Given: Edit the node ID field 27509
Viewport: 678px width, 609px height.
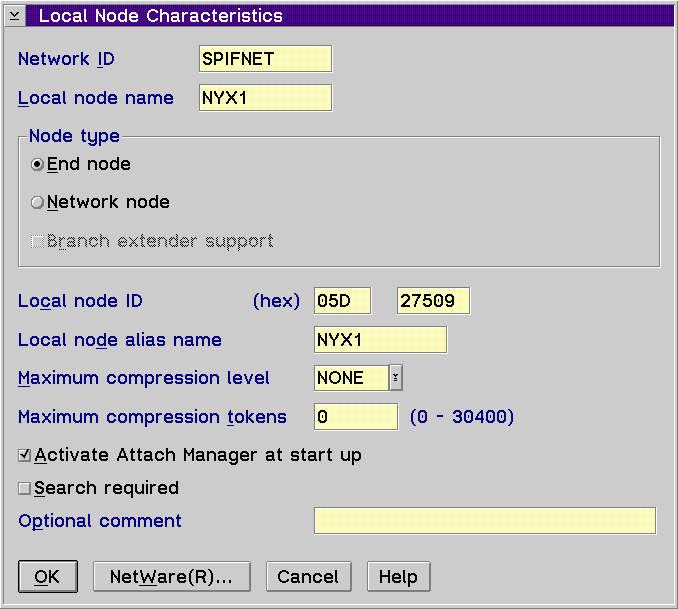Looking at the screenshot, I should point(433,301).
